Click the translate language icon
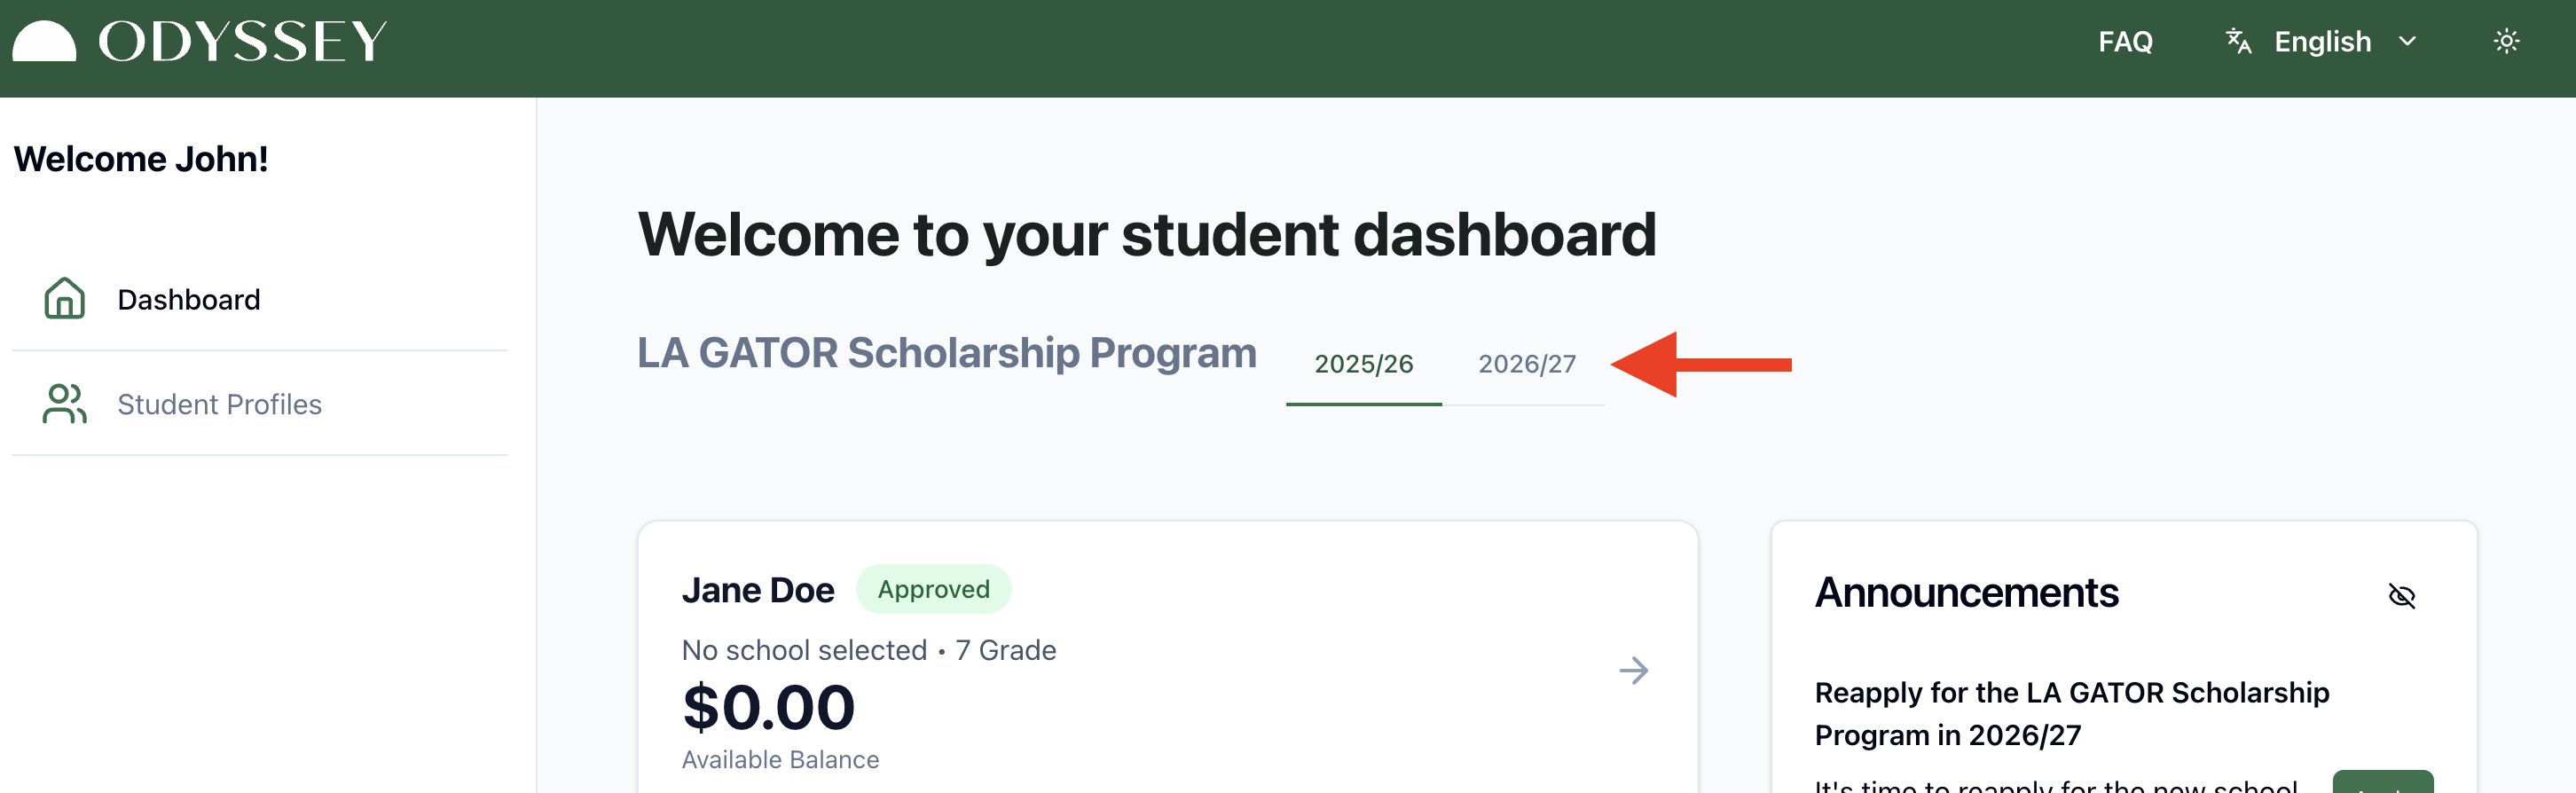 tap(2238, 41)
